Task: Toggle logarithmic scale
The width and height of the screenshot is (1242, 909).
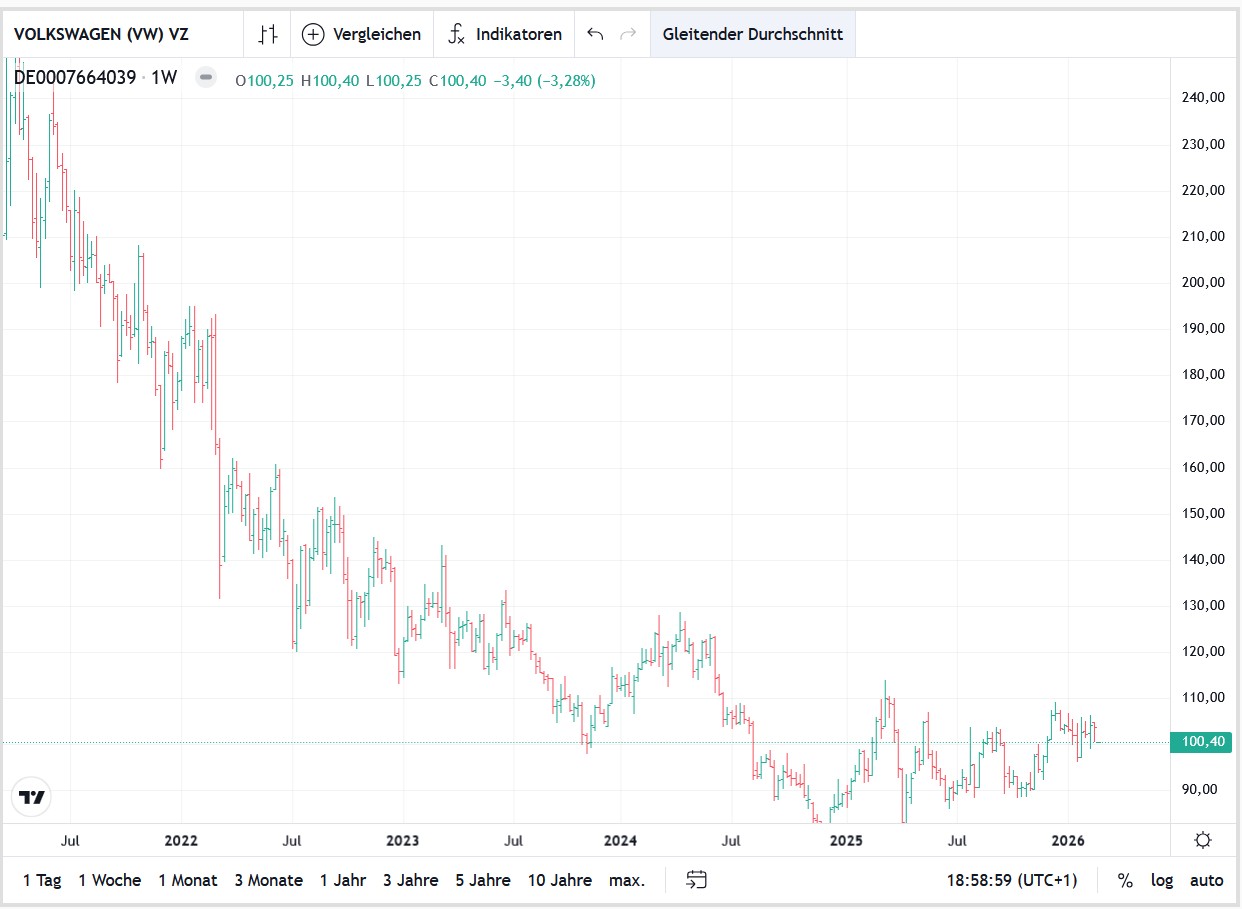Action: click(x=1161, y=880)
